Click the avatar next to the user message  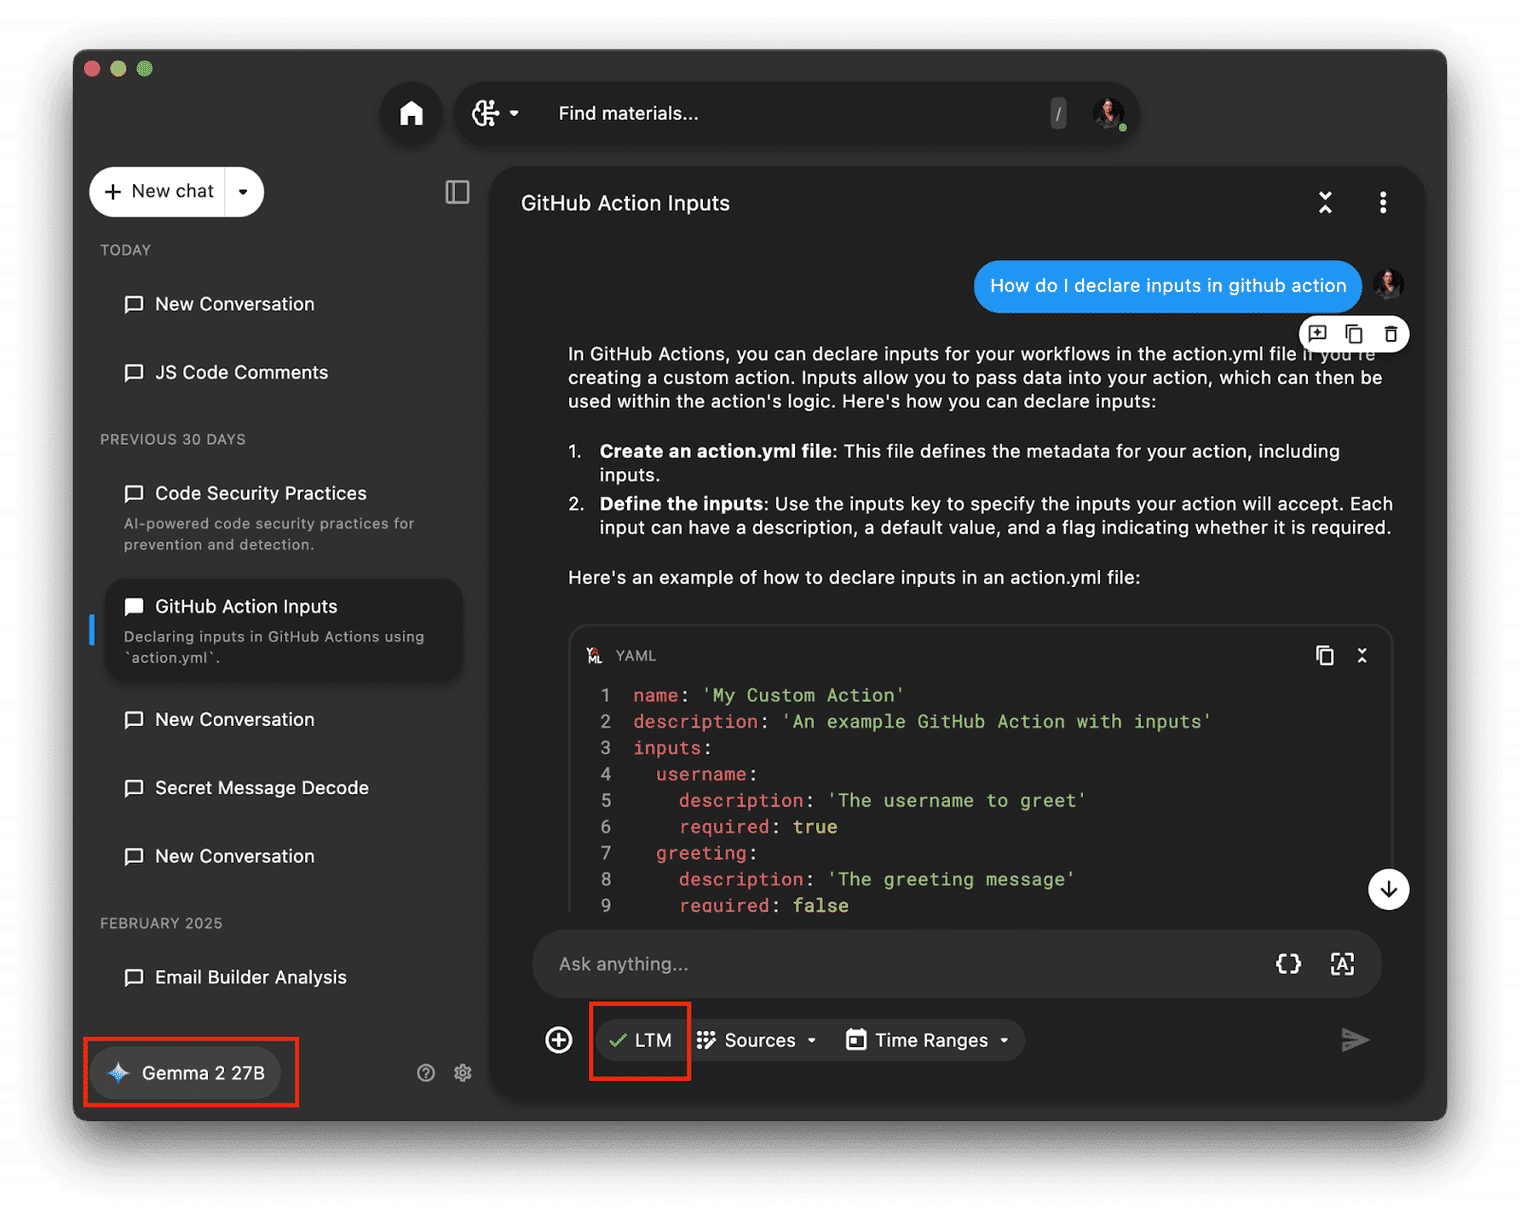(x=1388, y=285)
